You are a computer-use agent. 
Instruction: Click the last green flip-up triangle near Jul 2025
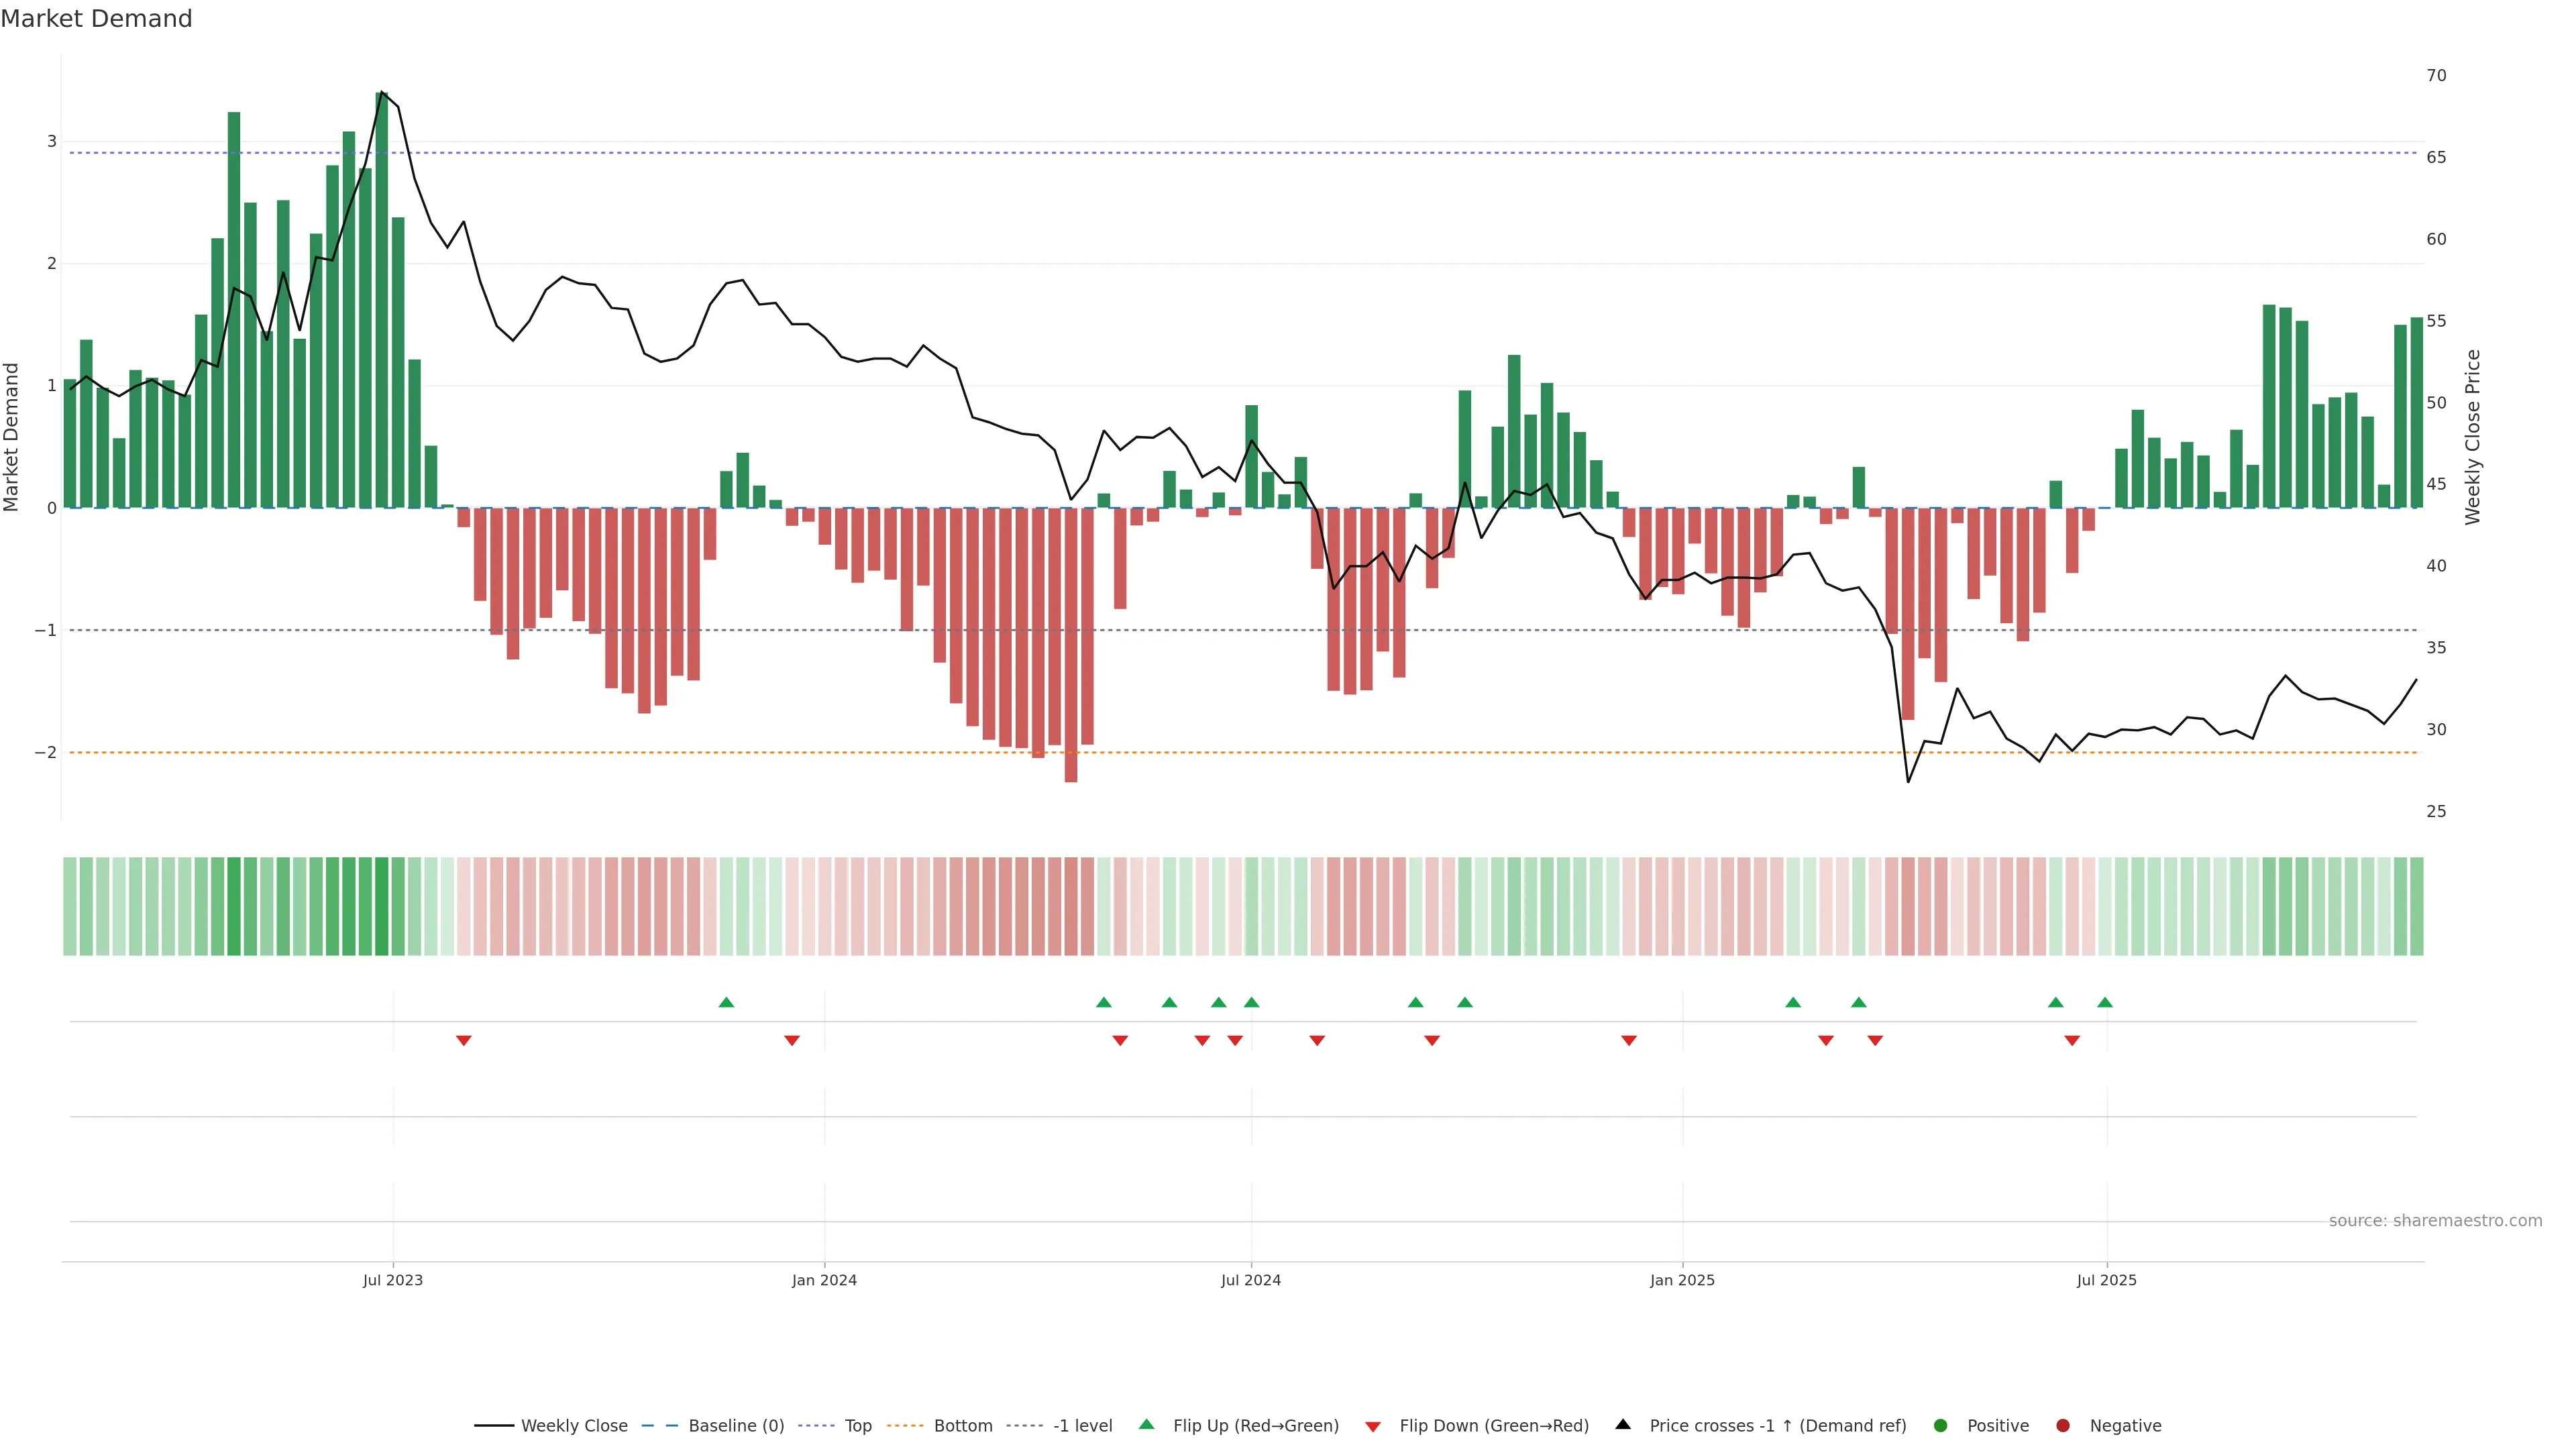(2104, 1003)
